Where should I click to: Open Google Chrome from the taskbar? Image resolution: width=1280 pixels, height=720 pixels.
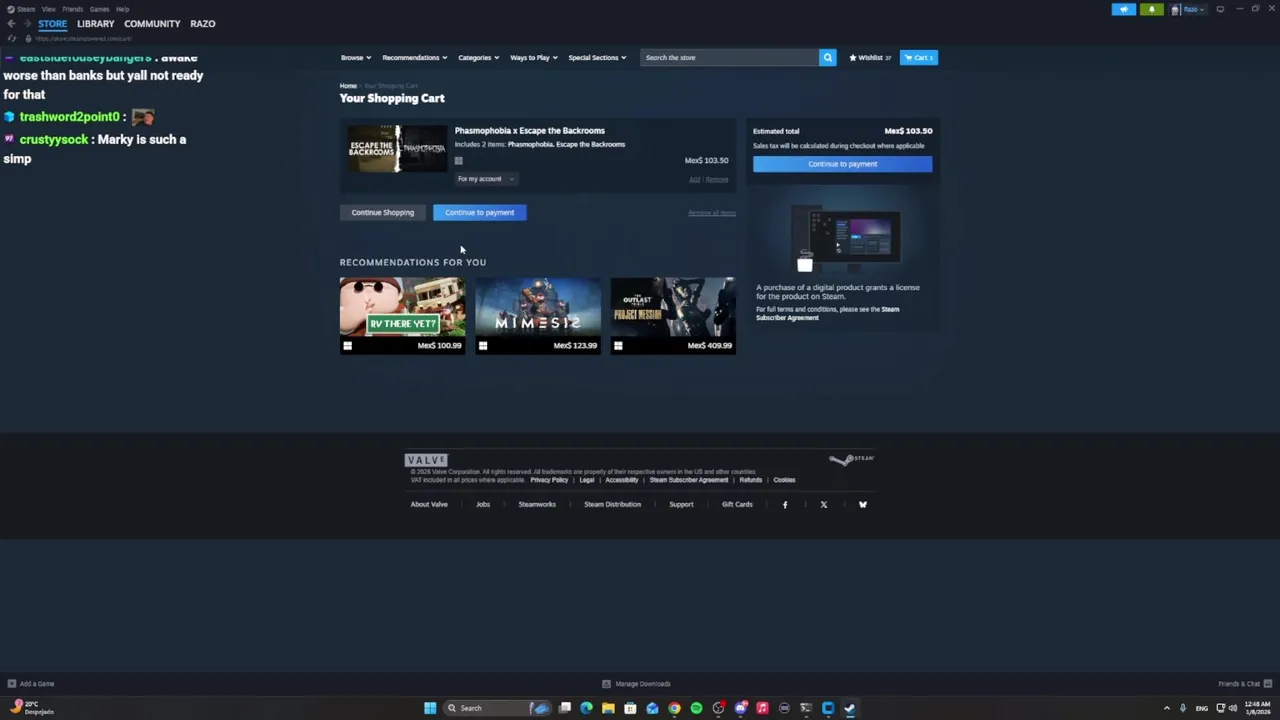[x=674, y=708]
